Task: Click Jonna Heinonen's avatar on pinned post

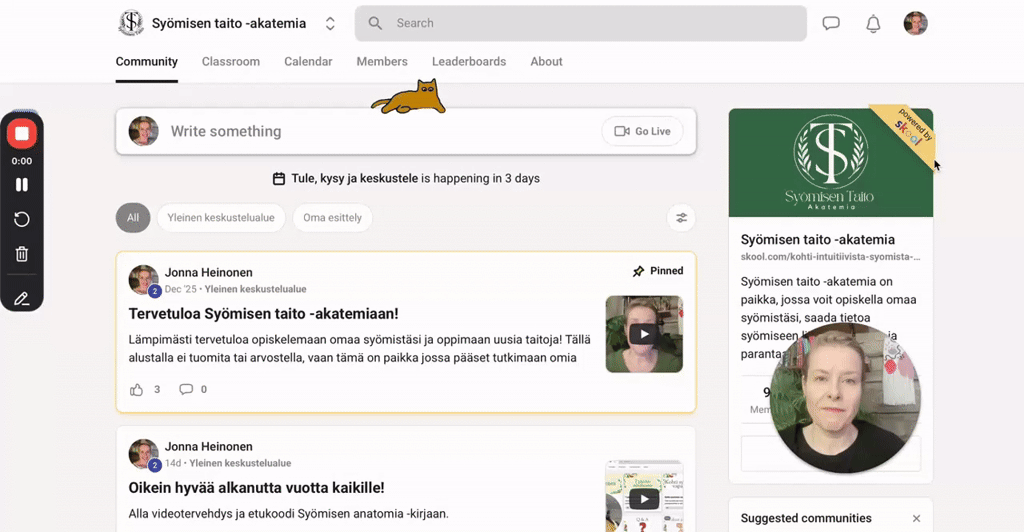Action: click(x=144, y=280)
